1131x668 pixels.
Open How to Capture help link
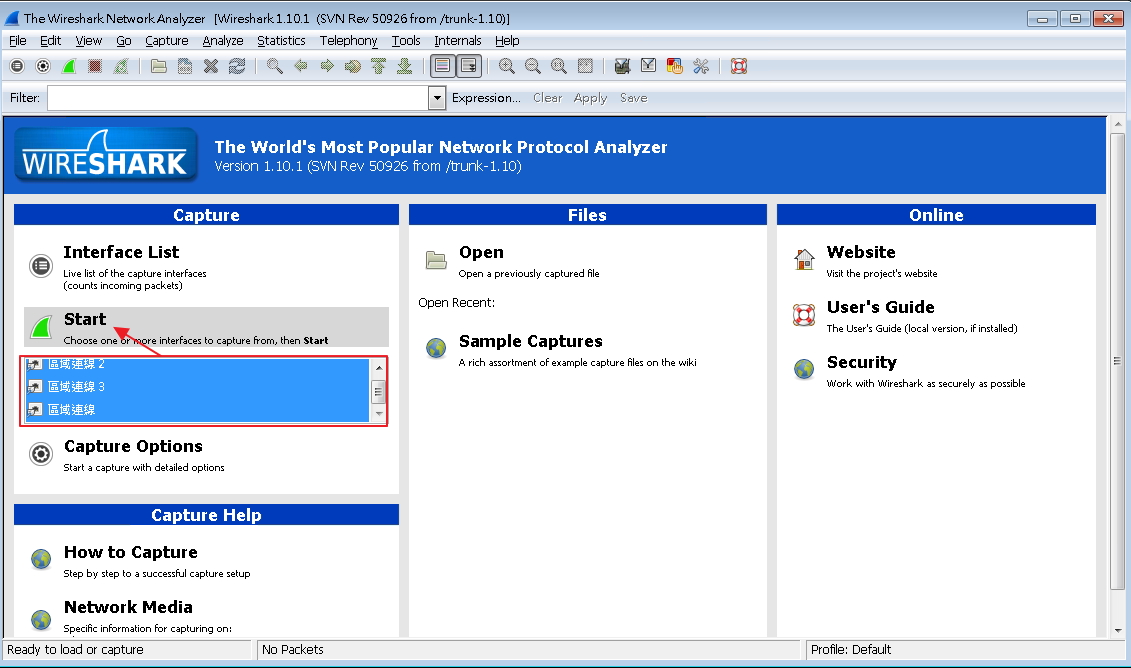pos(130,553)
